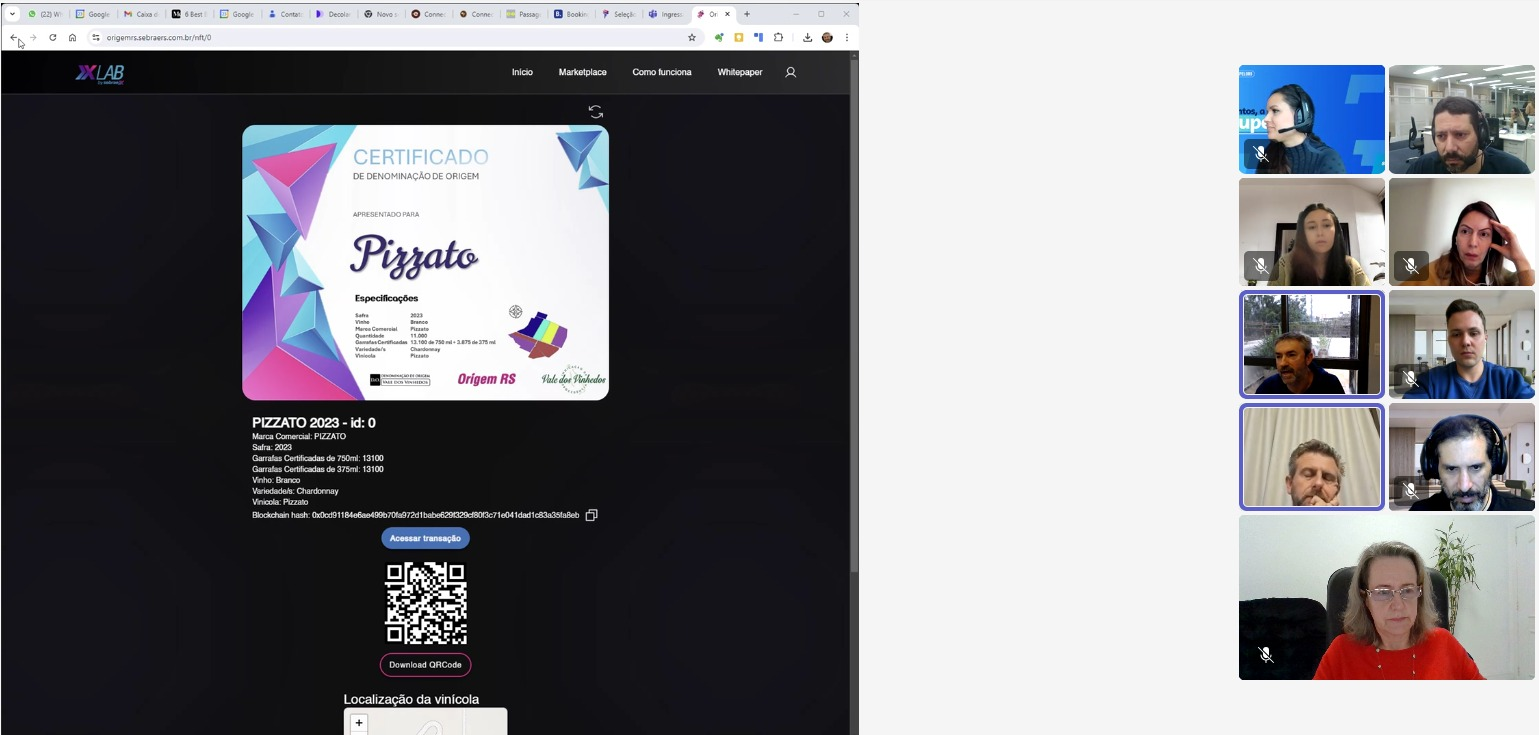Image resolution: width=1539 pixels, height=735 pixels.
Task: Select video tile of woman in red blouse
Action: (1387, 598)
